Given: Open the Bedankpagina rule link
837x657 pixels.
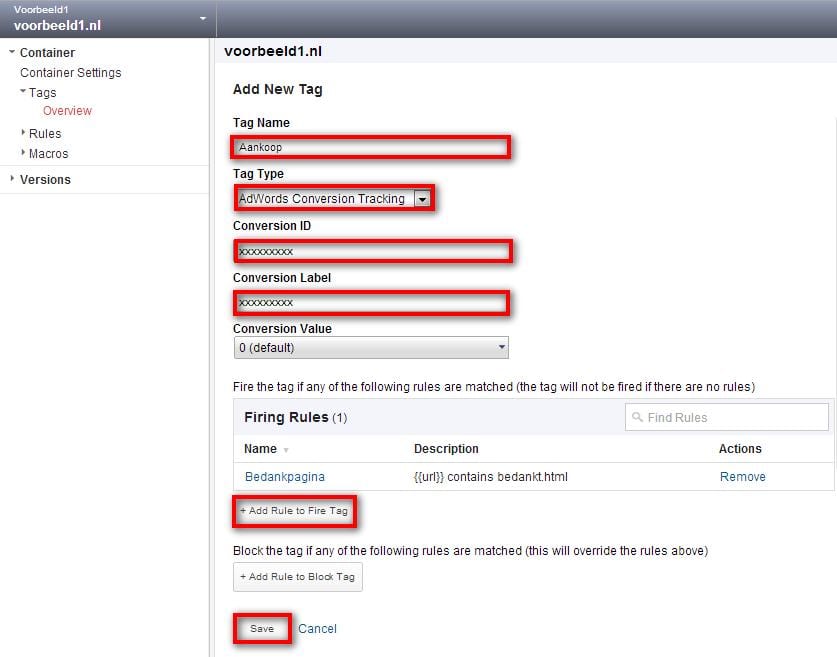Looking at the screenshot, I should pyautogui.click(x=285, y=477).
